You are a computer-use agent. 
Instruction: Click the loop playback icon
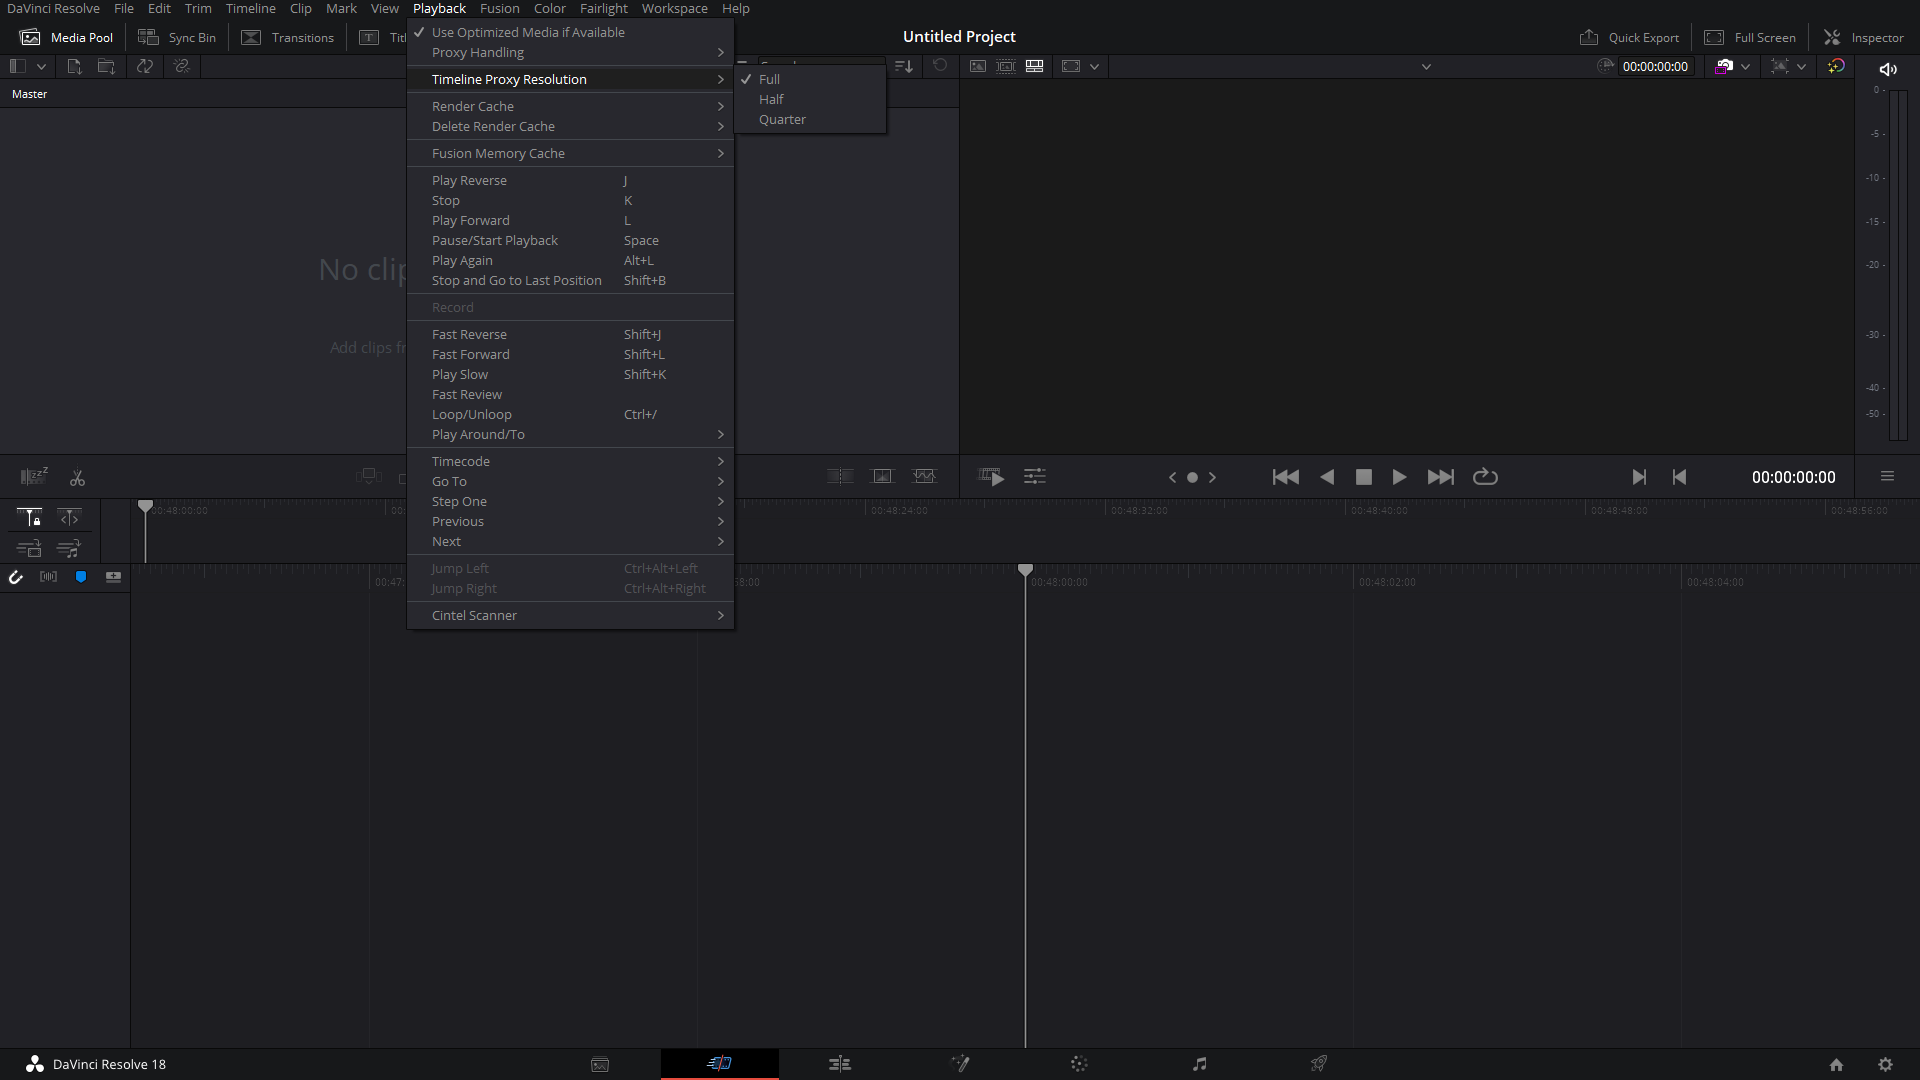coord(1485,477)
